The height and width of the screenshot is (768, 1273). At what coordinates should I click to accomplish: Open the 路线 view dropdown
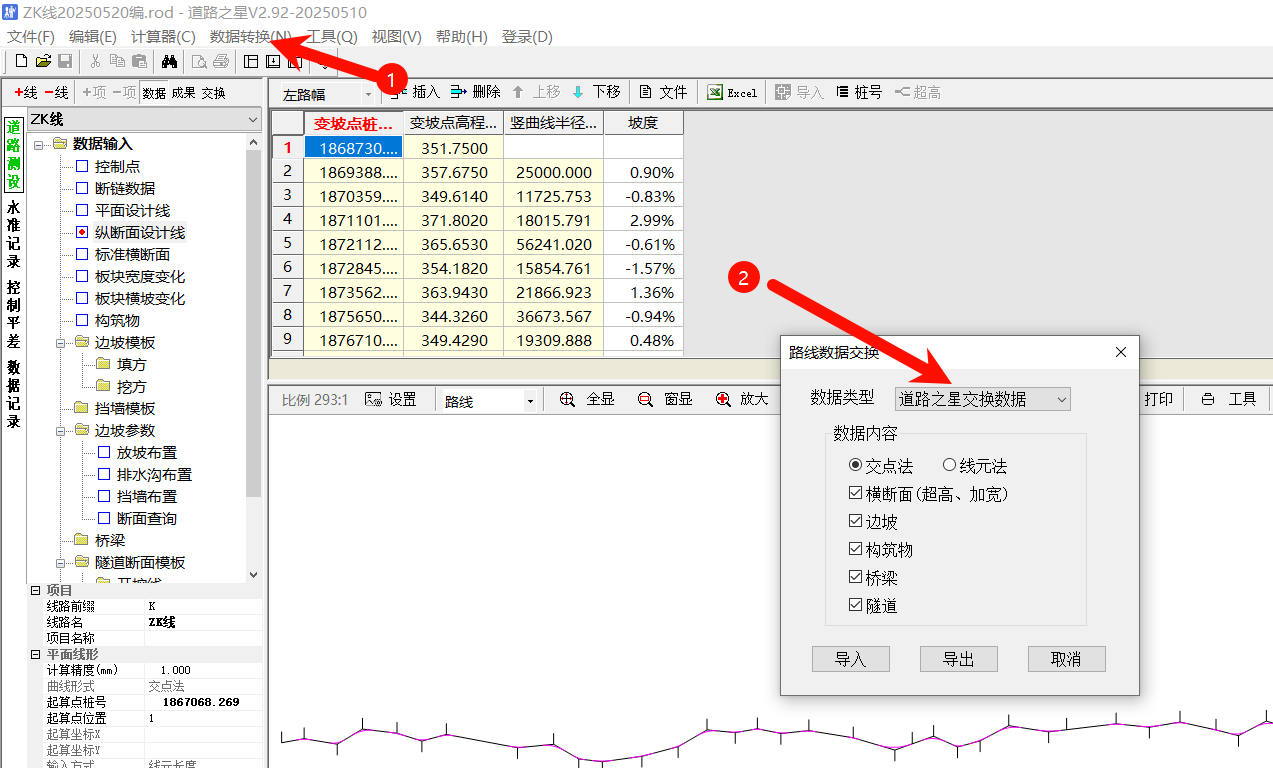coord(489,401)
